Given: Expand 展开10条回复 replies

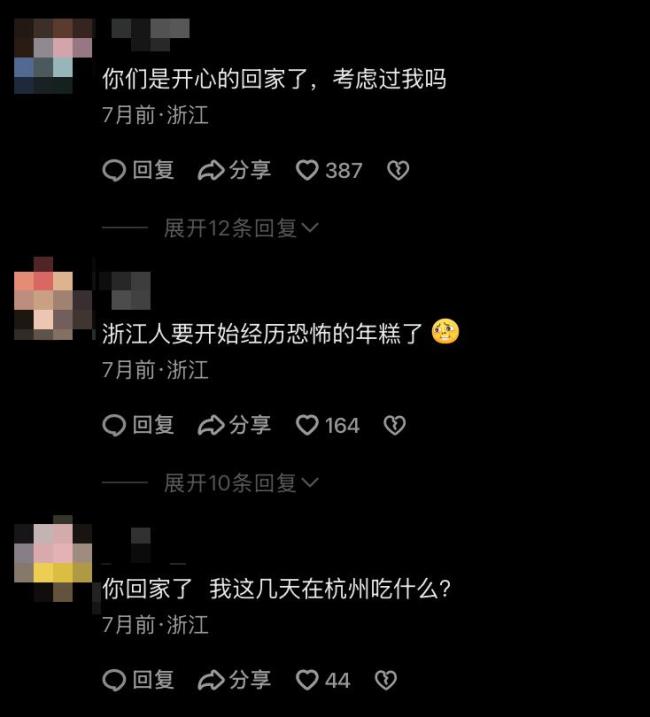Looking at the screenshot, I should pos(241,483).
